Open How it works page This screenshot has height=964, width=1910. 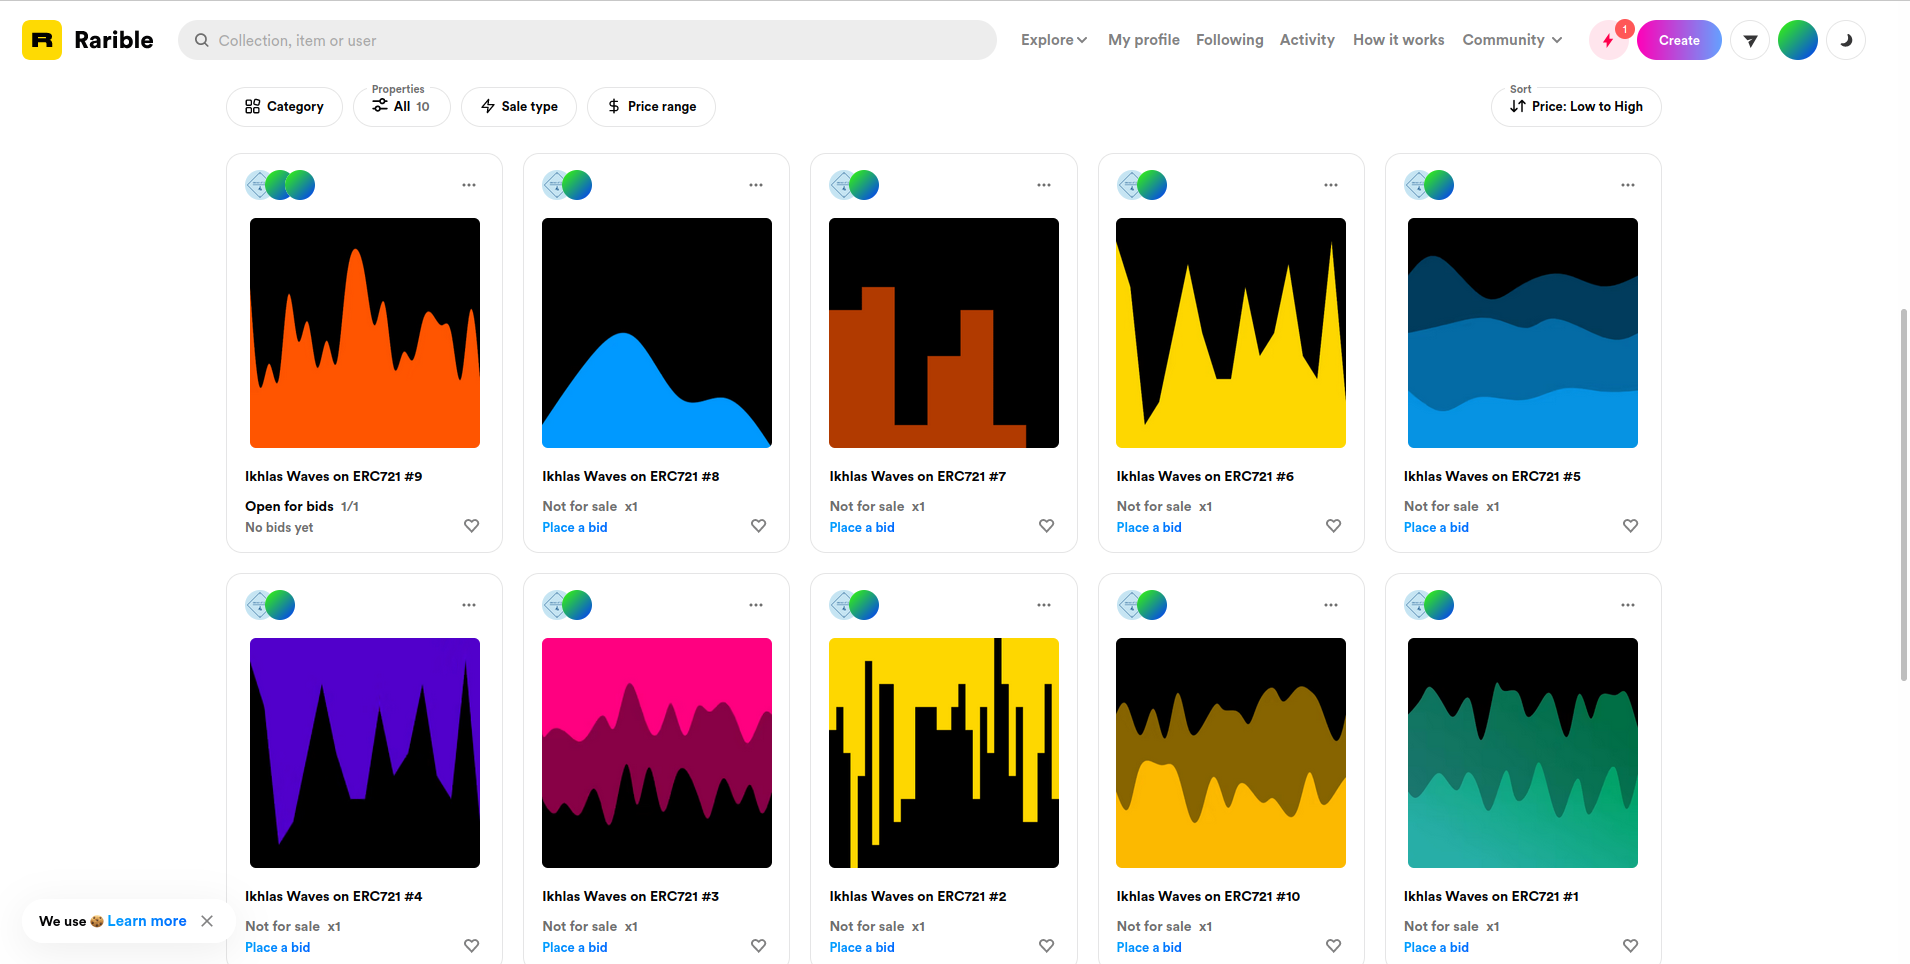[x=1399, y=40]
